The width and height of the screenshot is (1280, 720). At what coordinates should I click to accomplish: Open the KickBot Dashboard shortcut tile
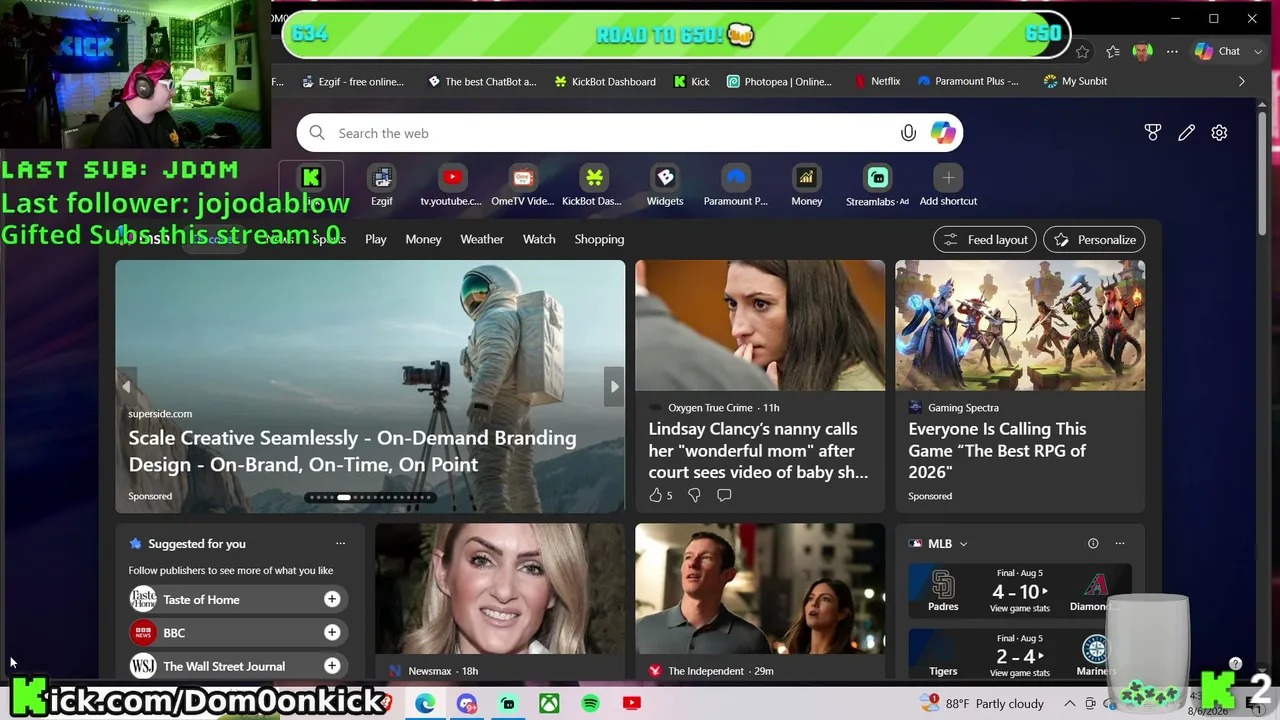pos(593,186)
